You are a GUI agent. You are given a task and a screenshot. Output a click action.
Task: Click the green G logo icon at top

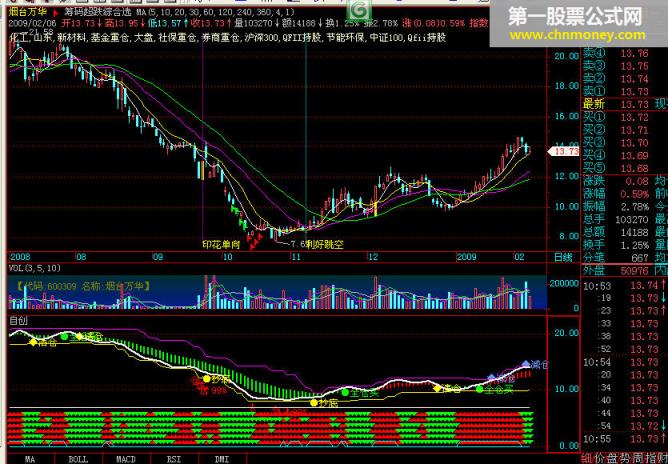coord(359,8)
